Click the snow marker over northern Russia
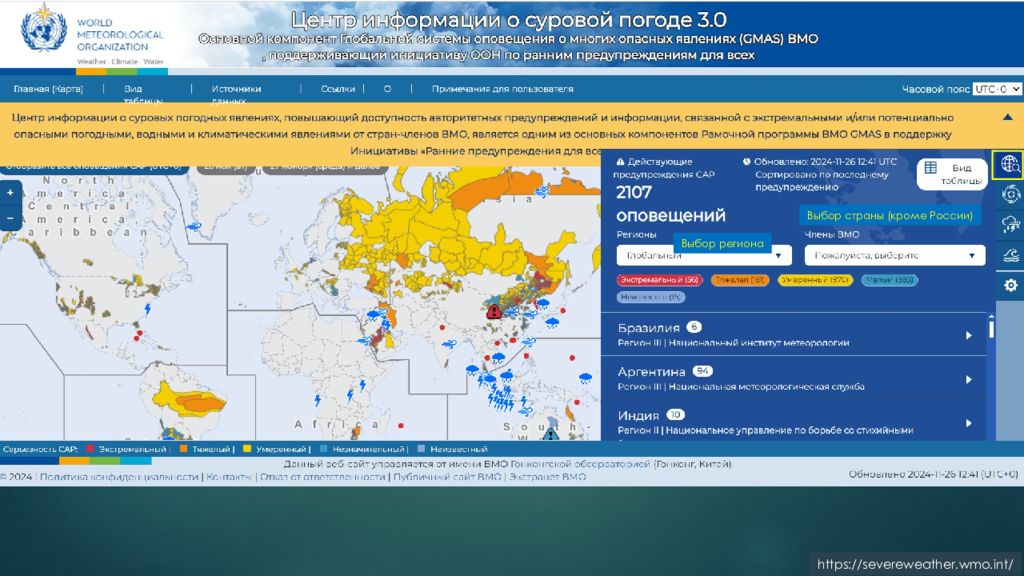The image size is (1024, 576). [x=542, y=192]
